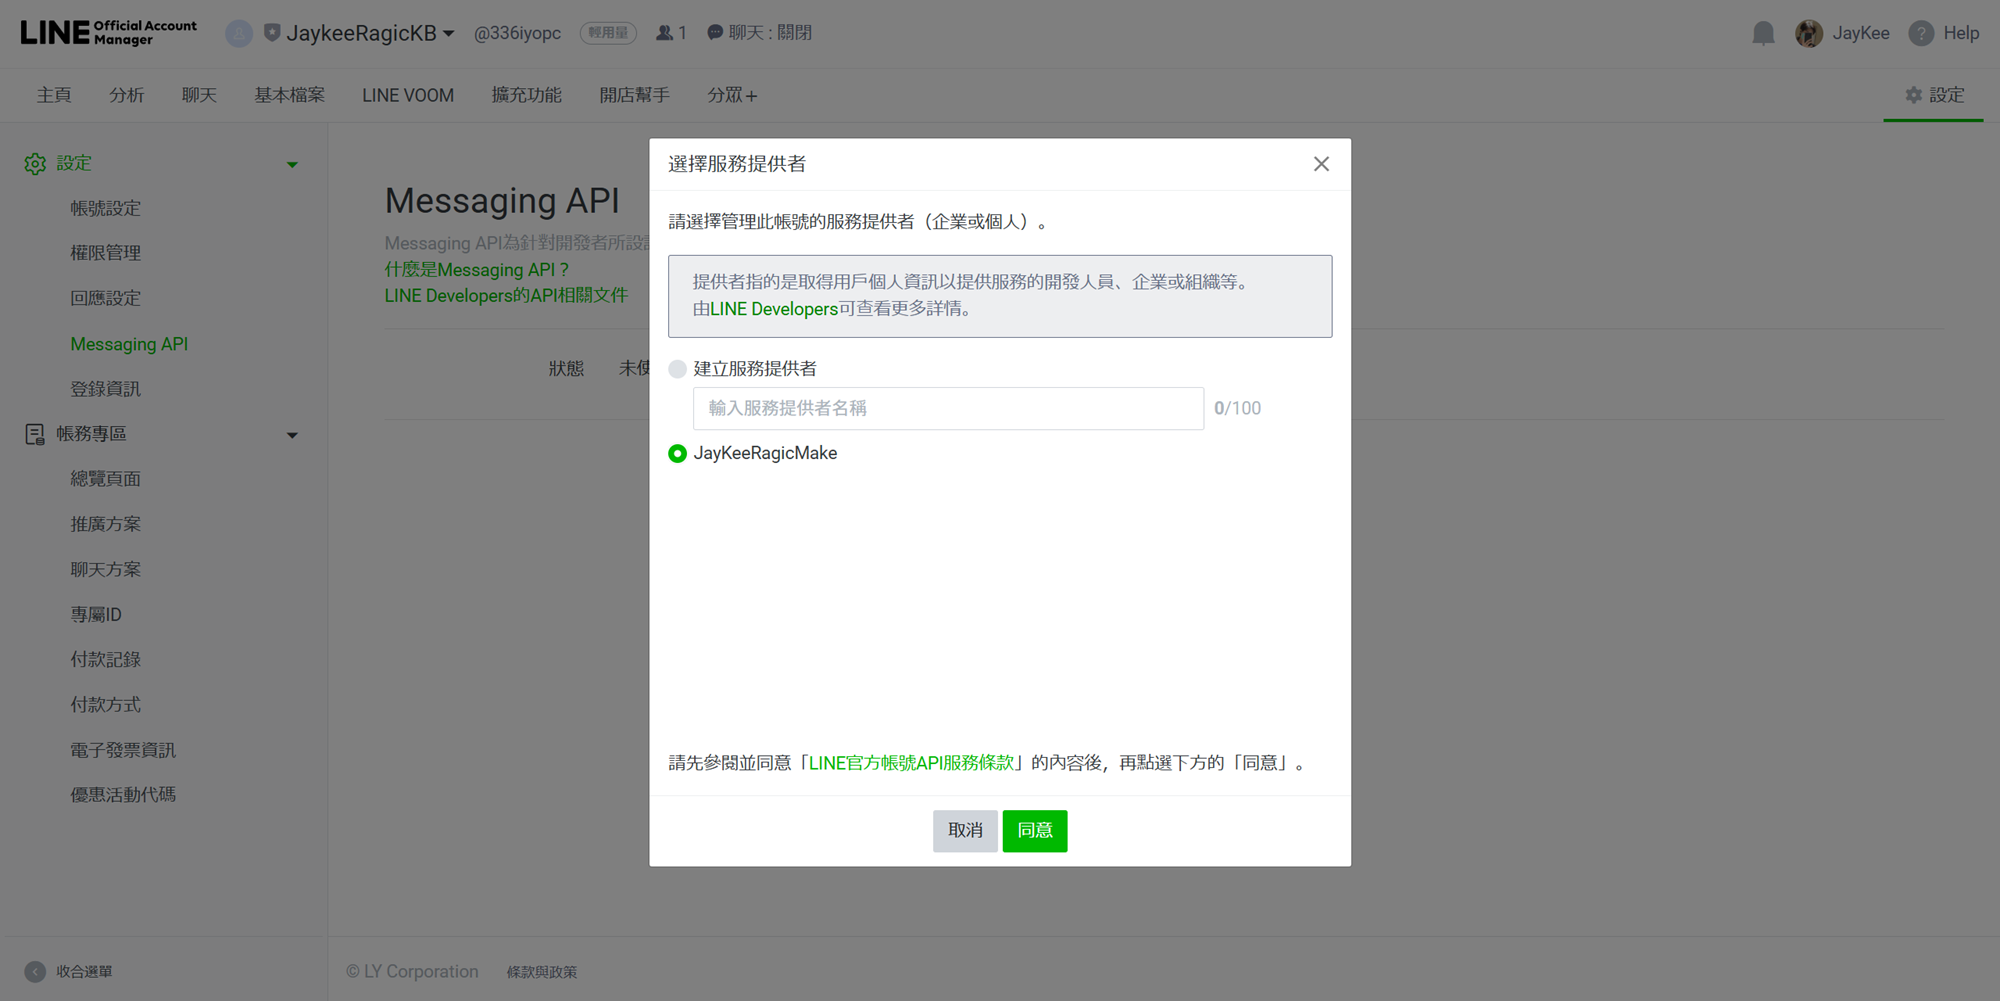The height and width of the screenshot is (1001, 2000).
Task: Open 專屬ID in the sidebar
Action: 96,615
